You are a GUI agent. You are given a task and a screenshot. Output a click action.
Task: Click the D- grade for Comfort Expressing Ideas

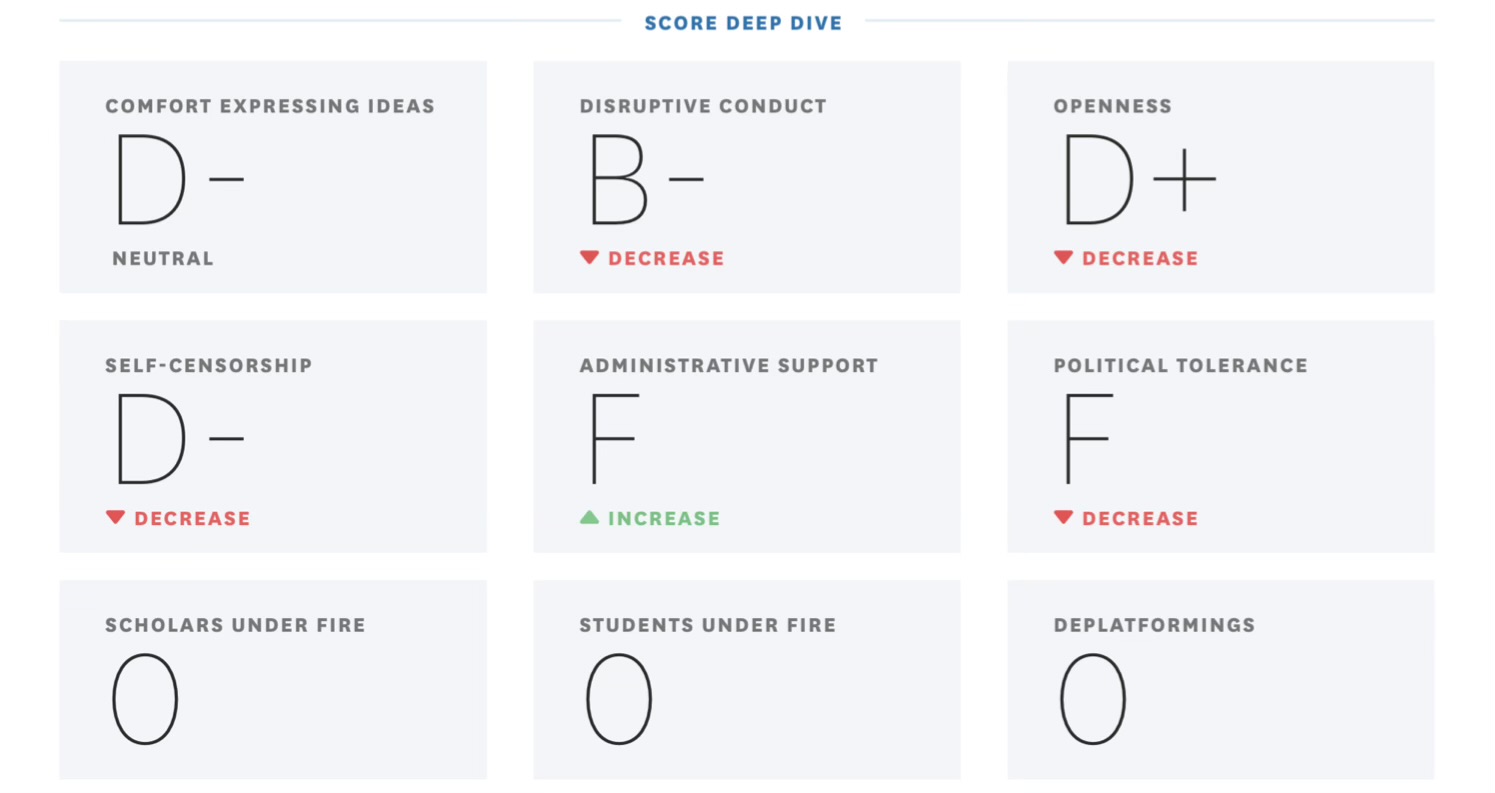[x=178, y=180]
